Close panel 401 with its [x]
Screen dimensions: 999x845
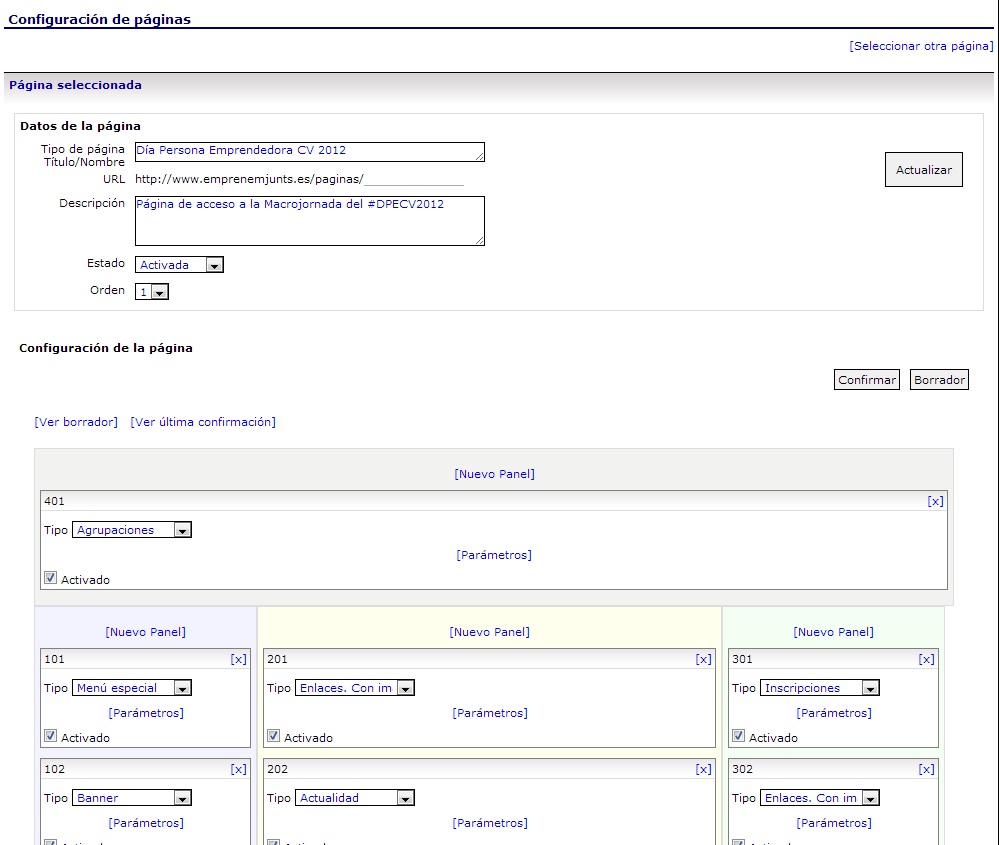(935, 501)
